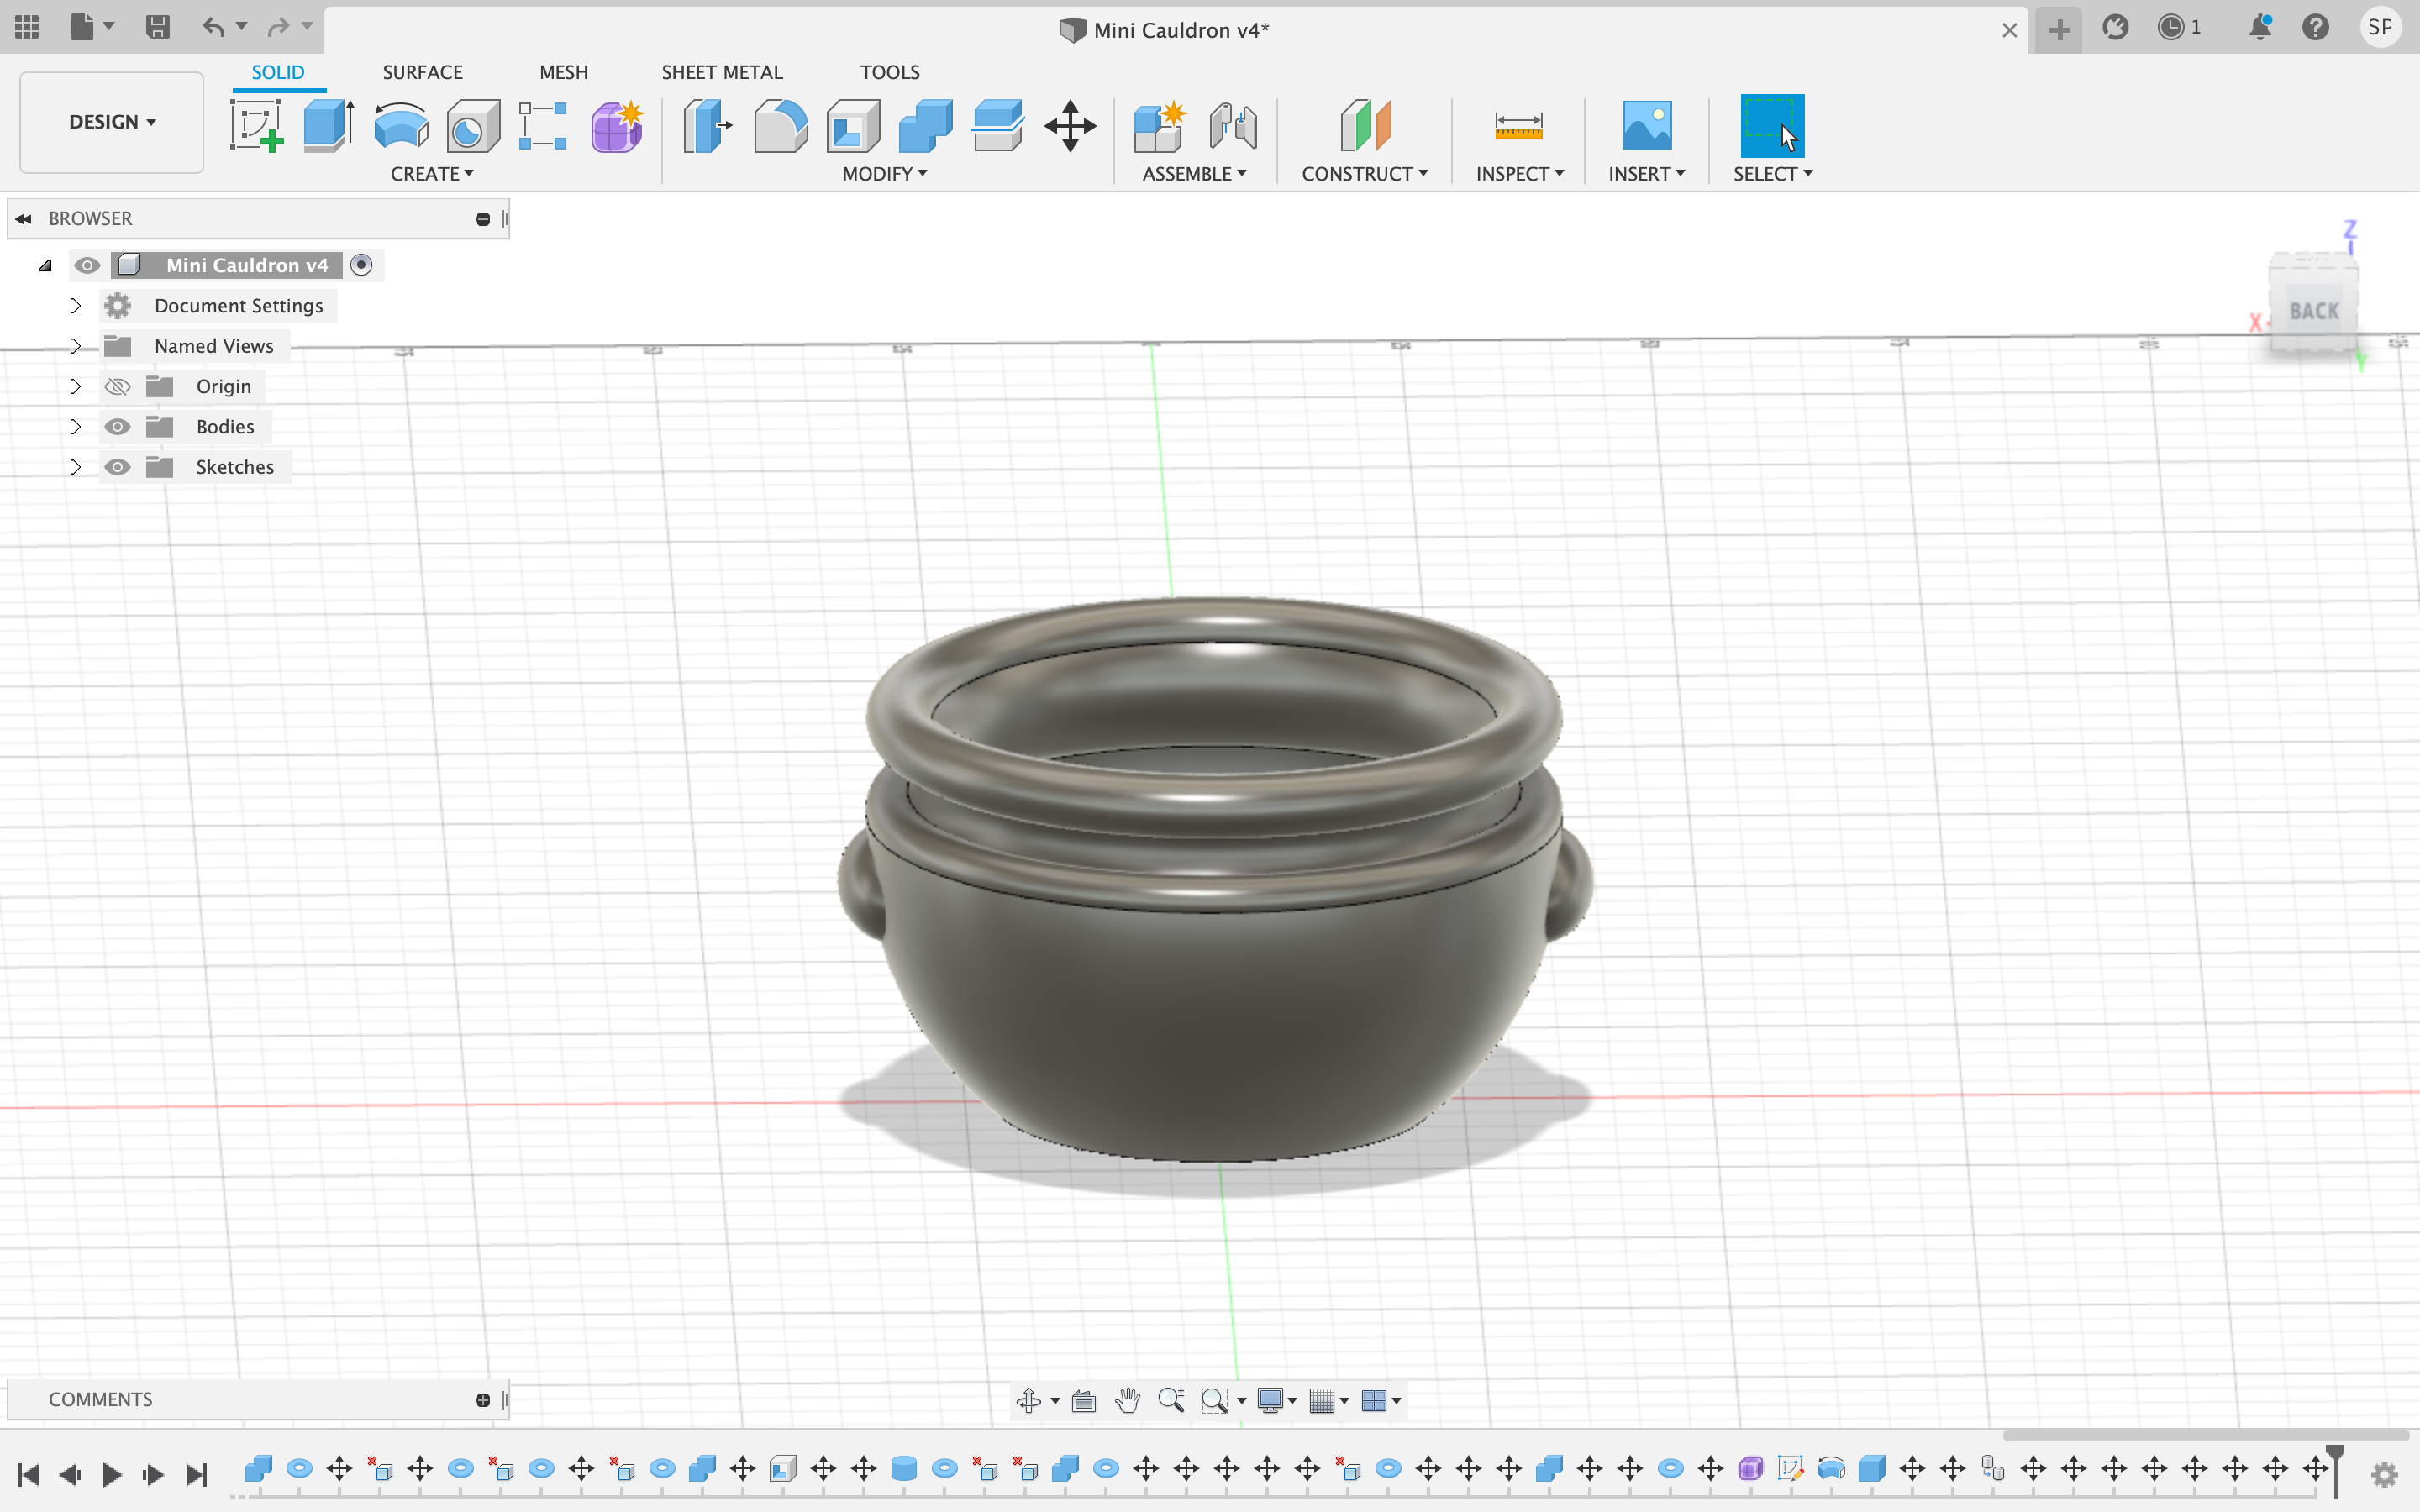Image resolution: width=2420 pixels, height=1512 pixels.
Task: Toggle visibility of Bodies folder
Action: [117, 425]
